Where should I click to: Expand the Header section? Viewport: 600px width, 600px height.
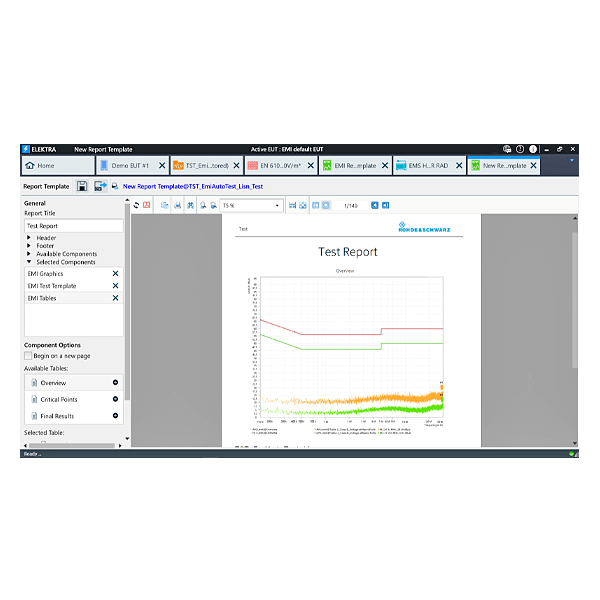pyautogui.click(x=30, y=238)
